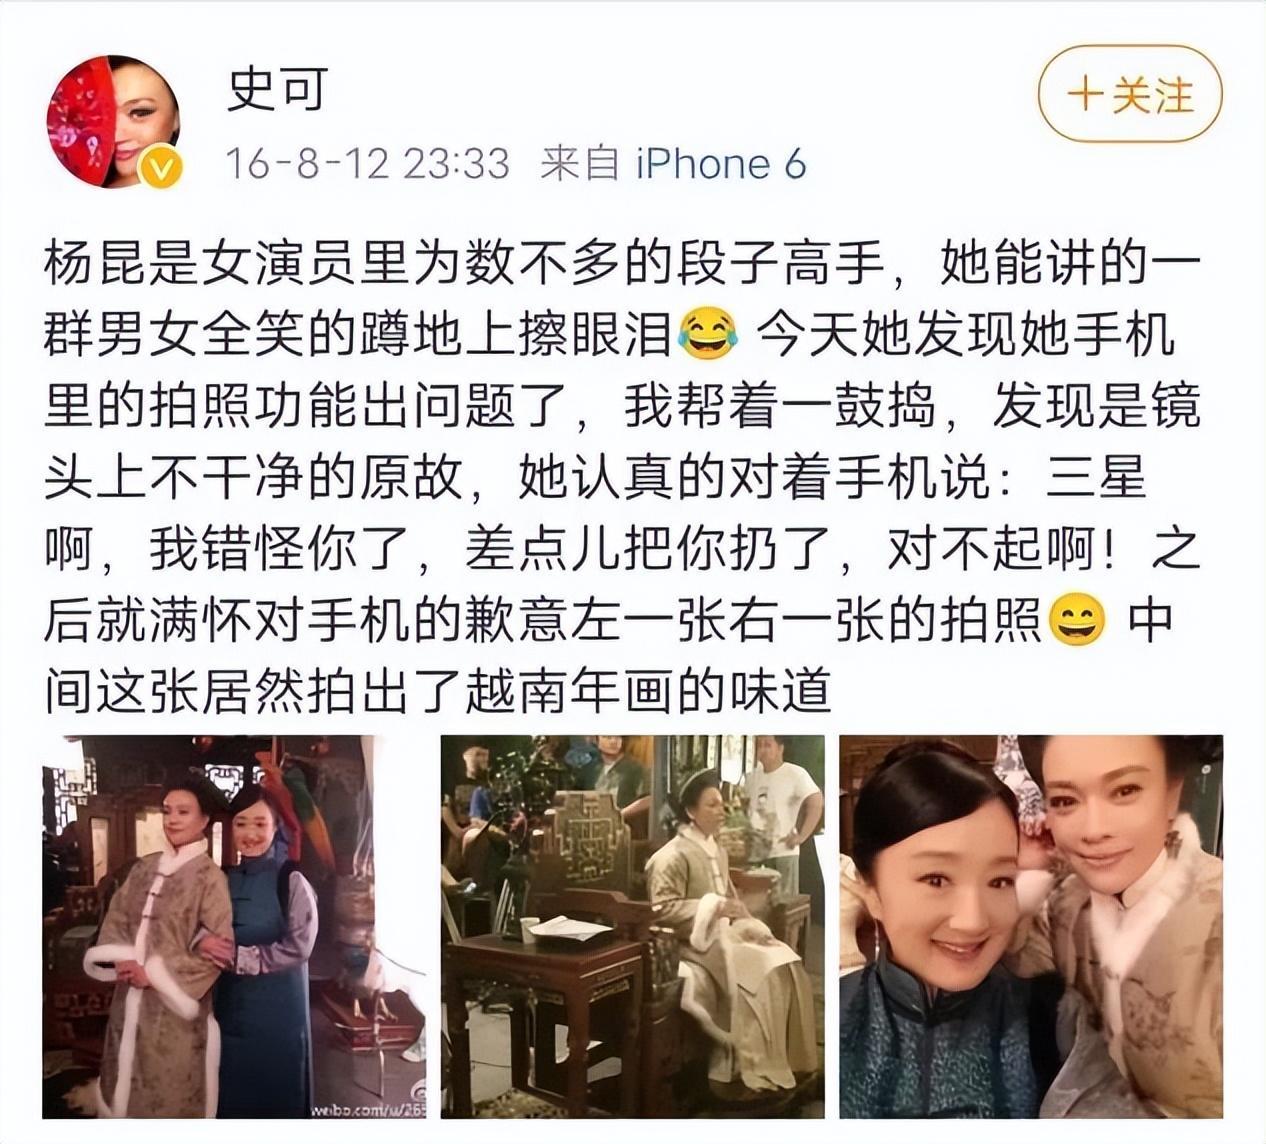Open the left photo of two standing women
Screen dimensions: 1266x1144
[x=234, y=926]
